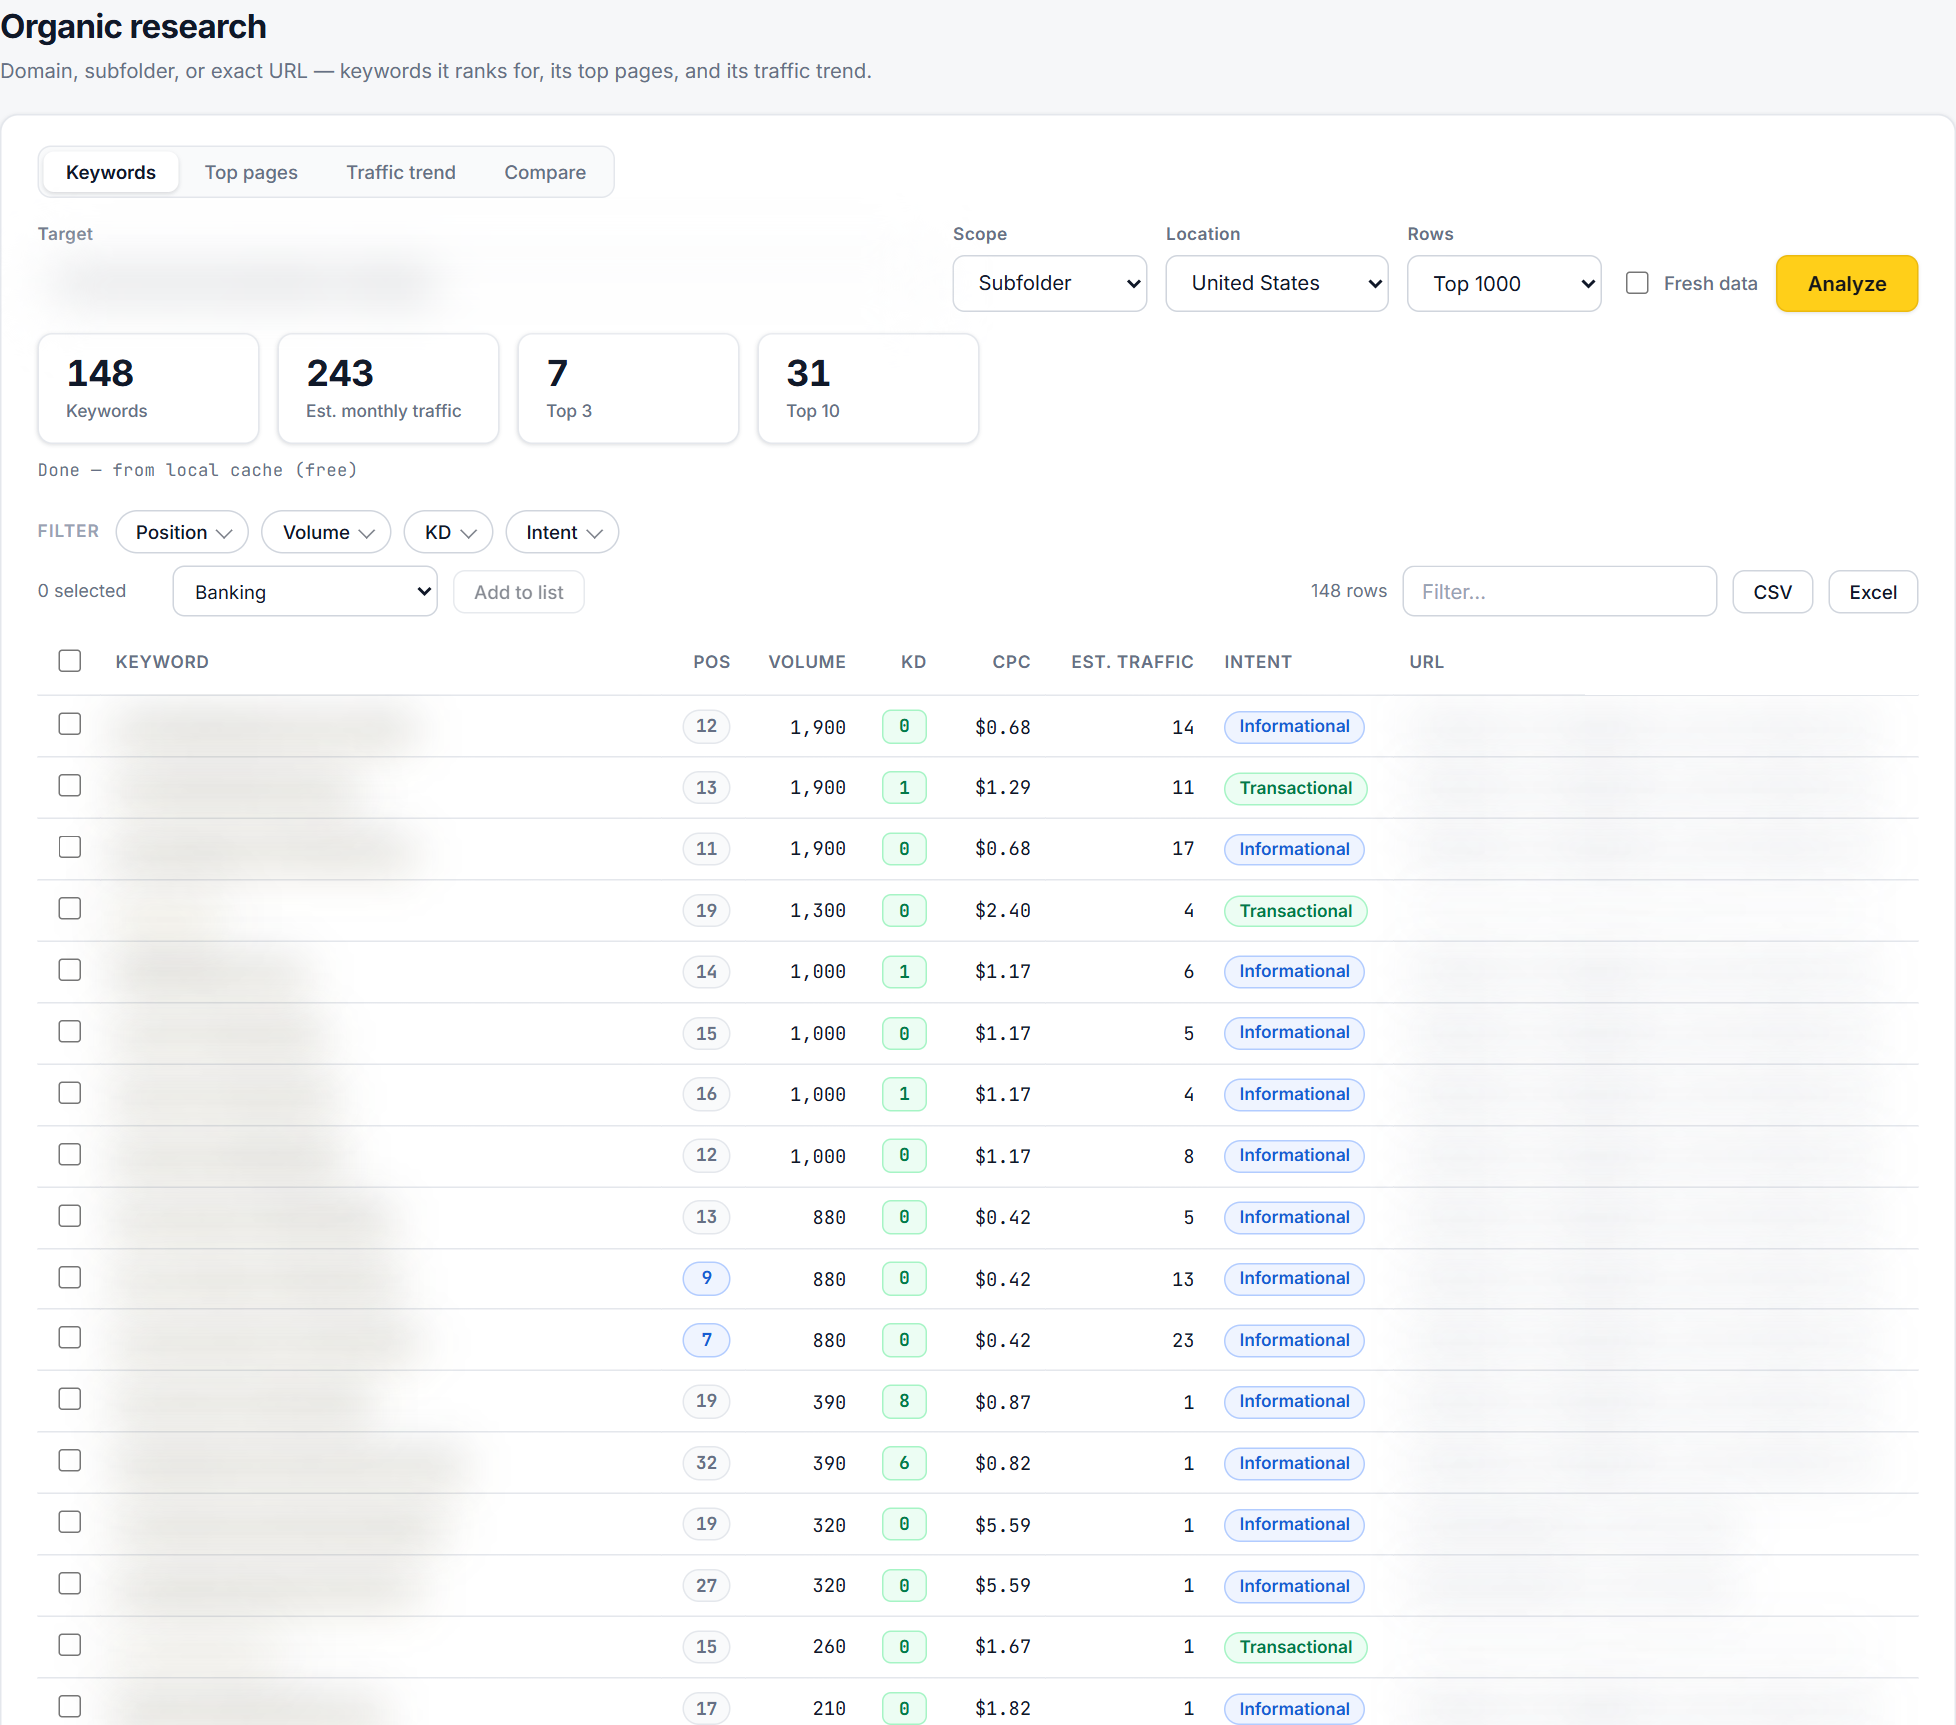Screen dimensions: 1956x1725
Task: Click the KD badge 8 in the $0.87 row
Action: point(904,1401)
